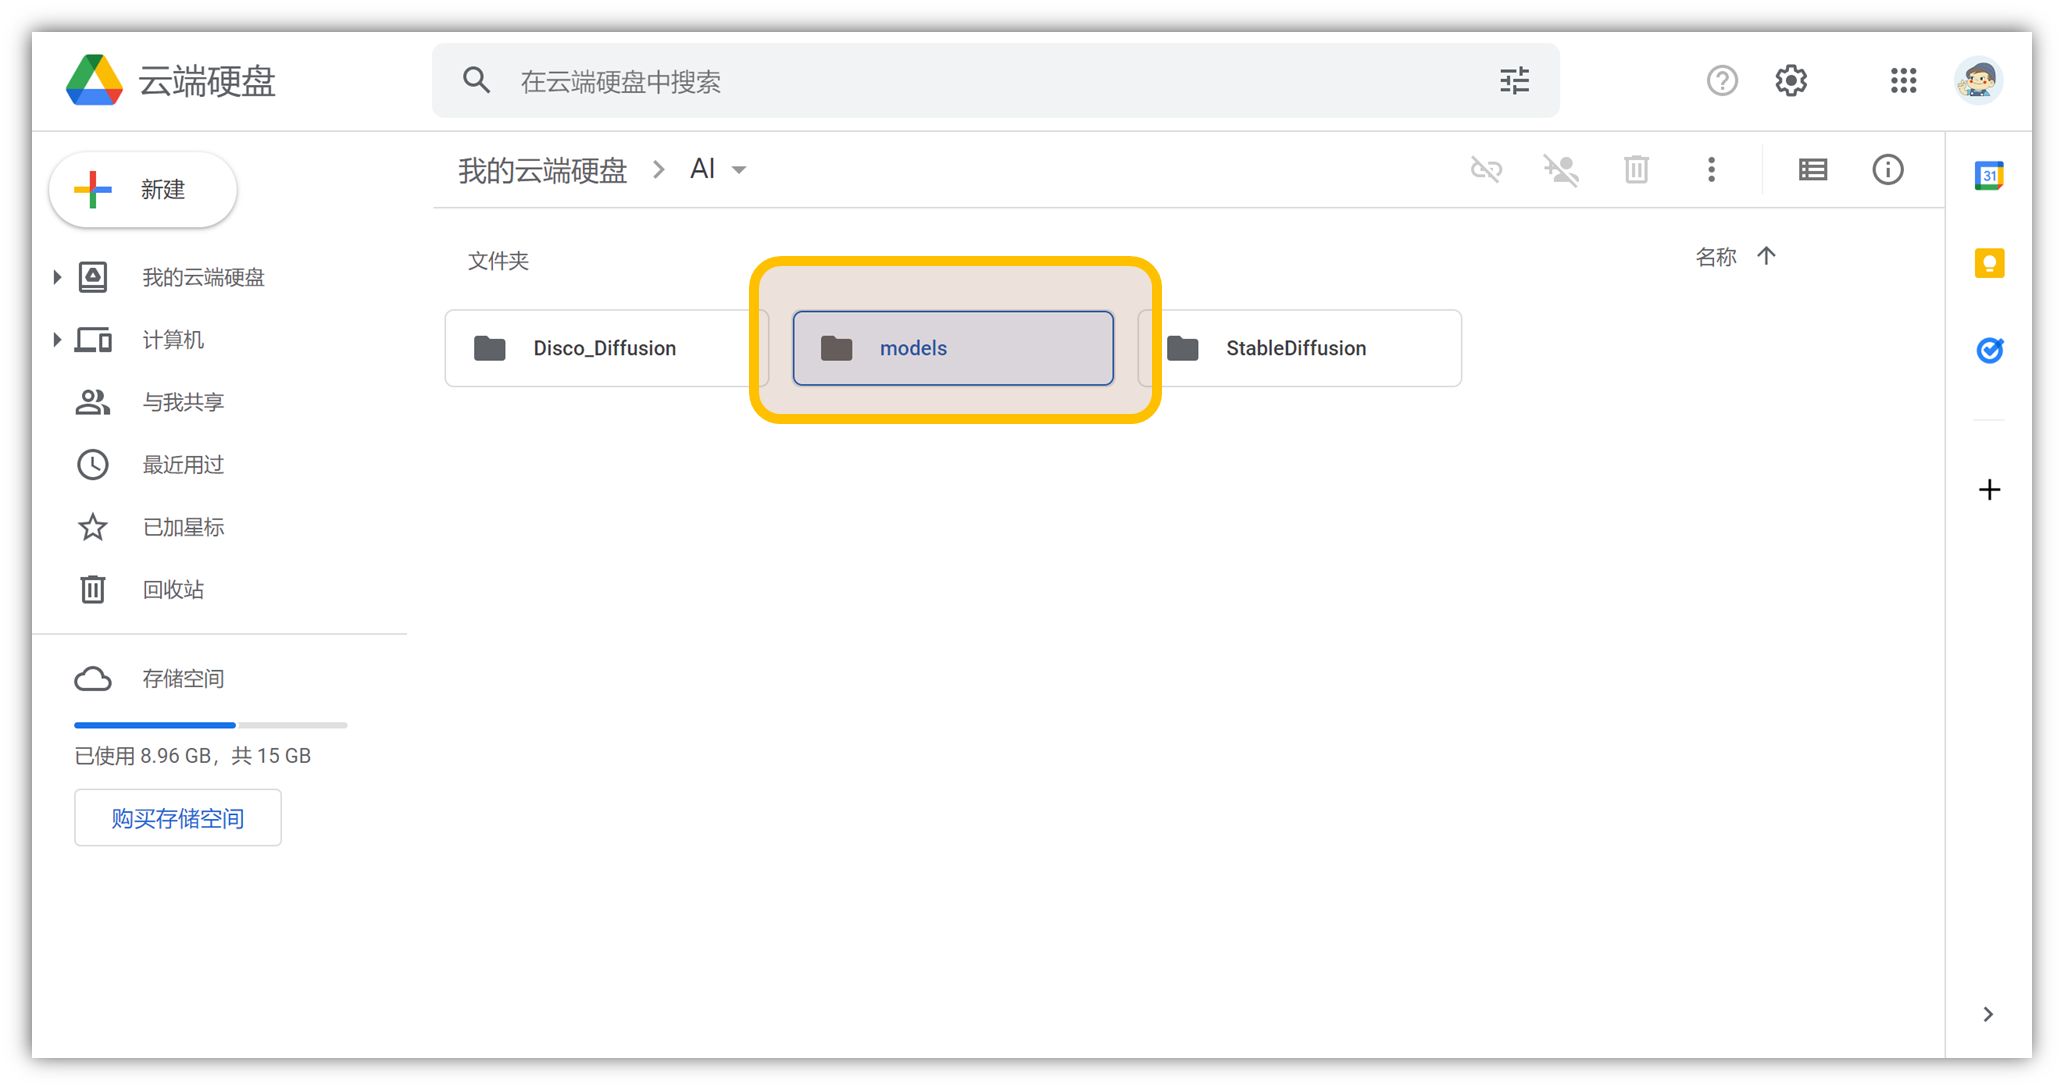Open 我的云端硬盘 in the sidebar
Viewport: 2064px width, 1090px height.
(x=203, y=277)
